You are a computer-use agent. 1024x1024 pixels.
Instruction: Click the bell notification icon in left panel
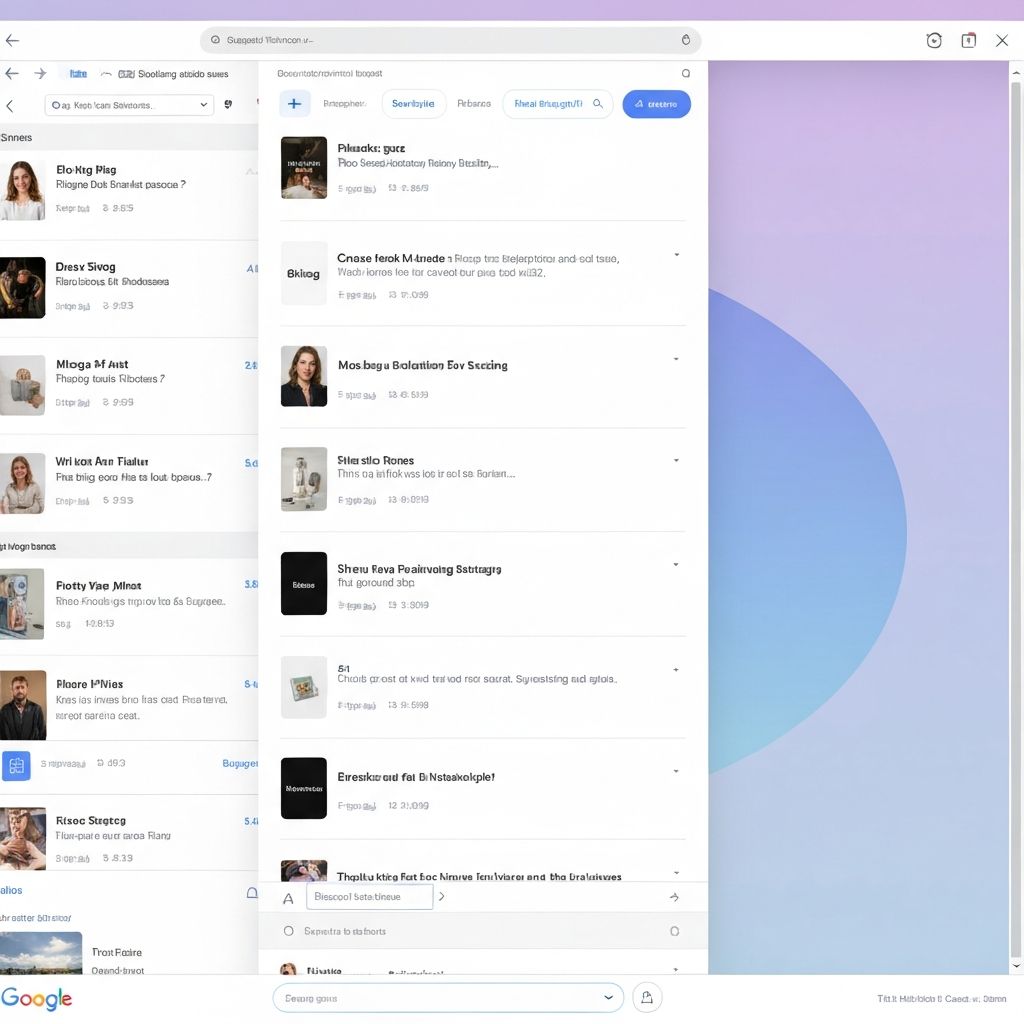[x=252, y=893]
